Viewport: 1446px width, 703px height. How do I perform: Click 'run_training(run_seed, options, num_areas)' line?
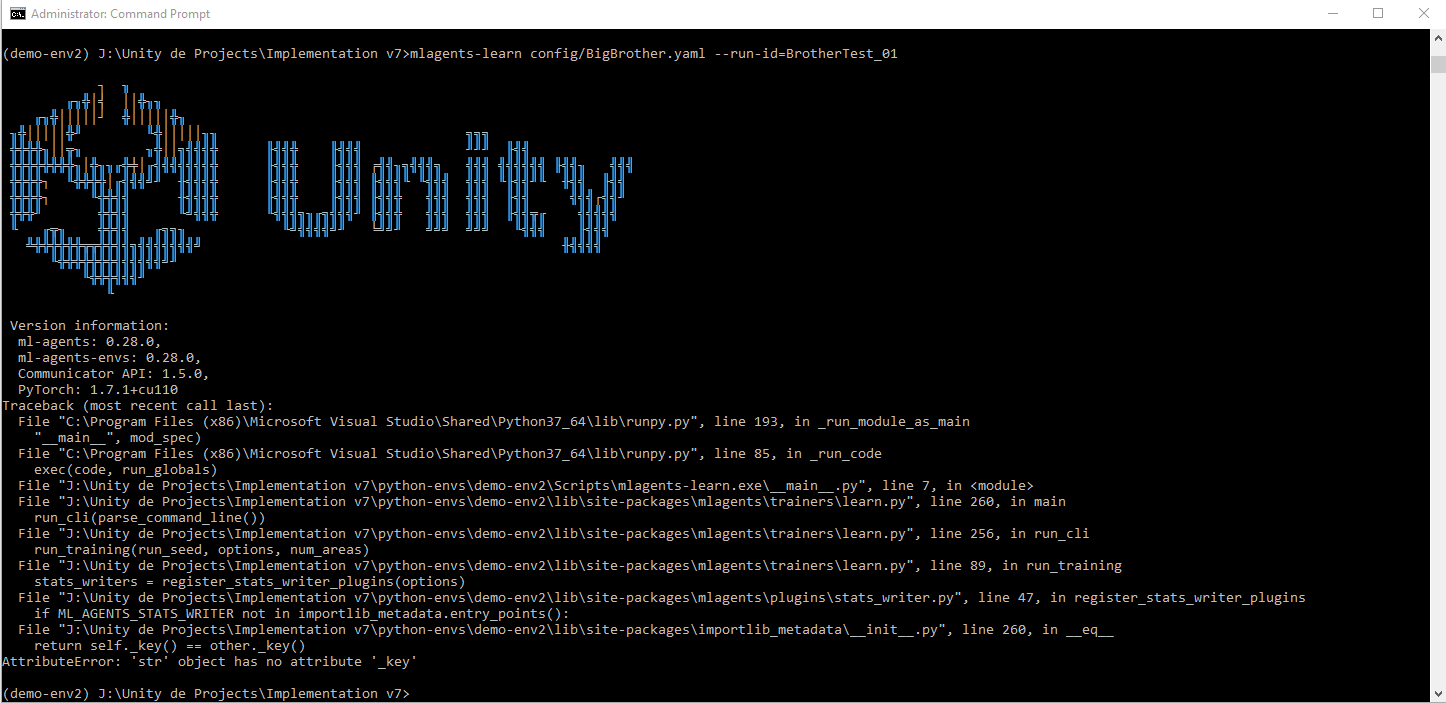(x=202, y=550)
